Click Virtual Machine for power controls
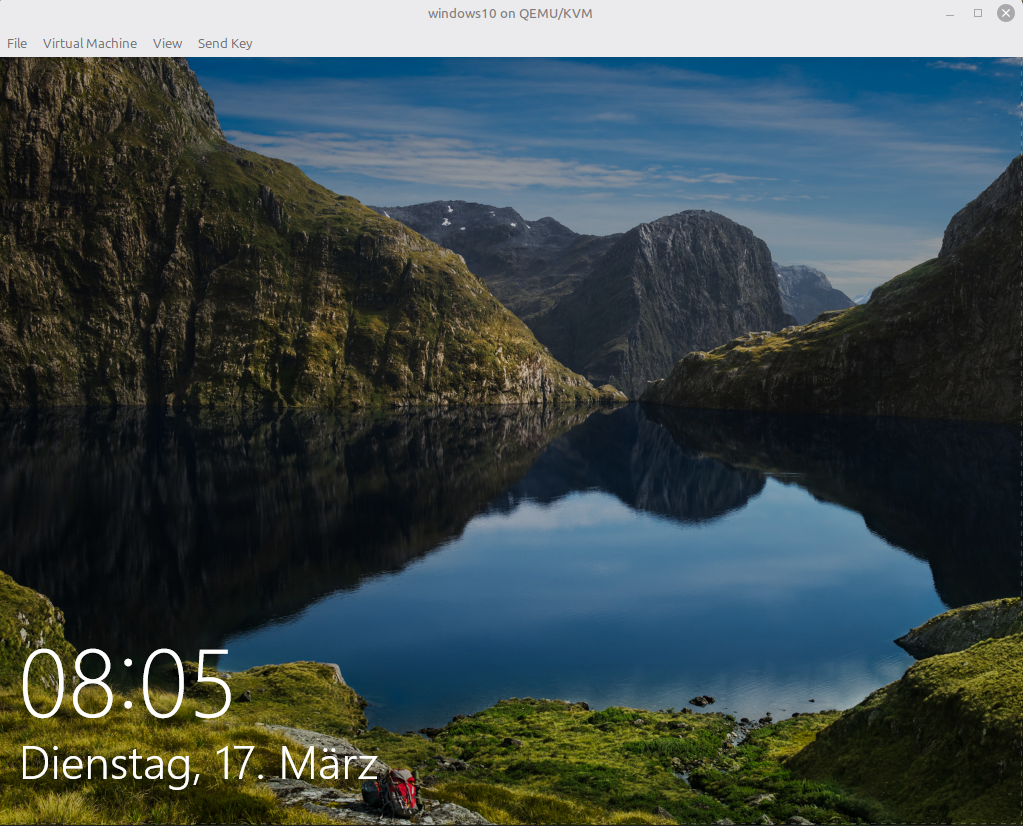Screen dimensions: 1023x826 (x=89, y=43)
